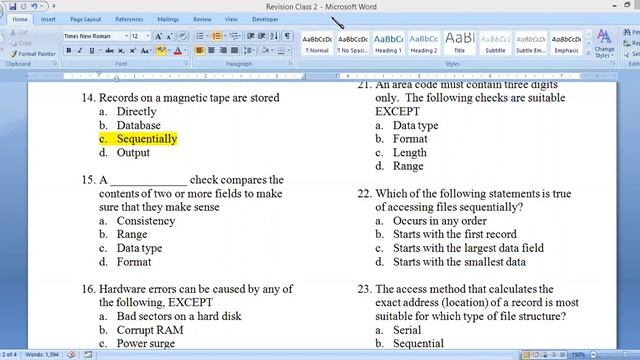
Task: Toggle Underline formatting
Action: pyautogui.click(x=91, y=51)
